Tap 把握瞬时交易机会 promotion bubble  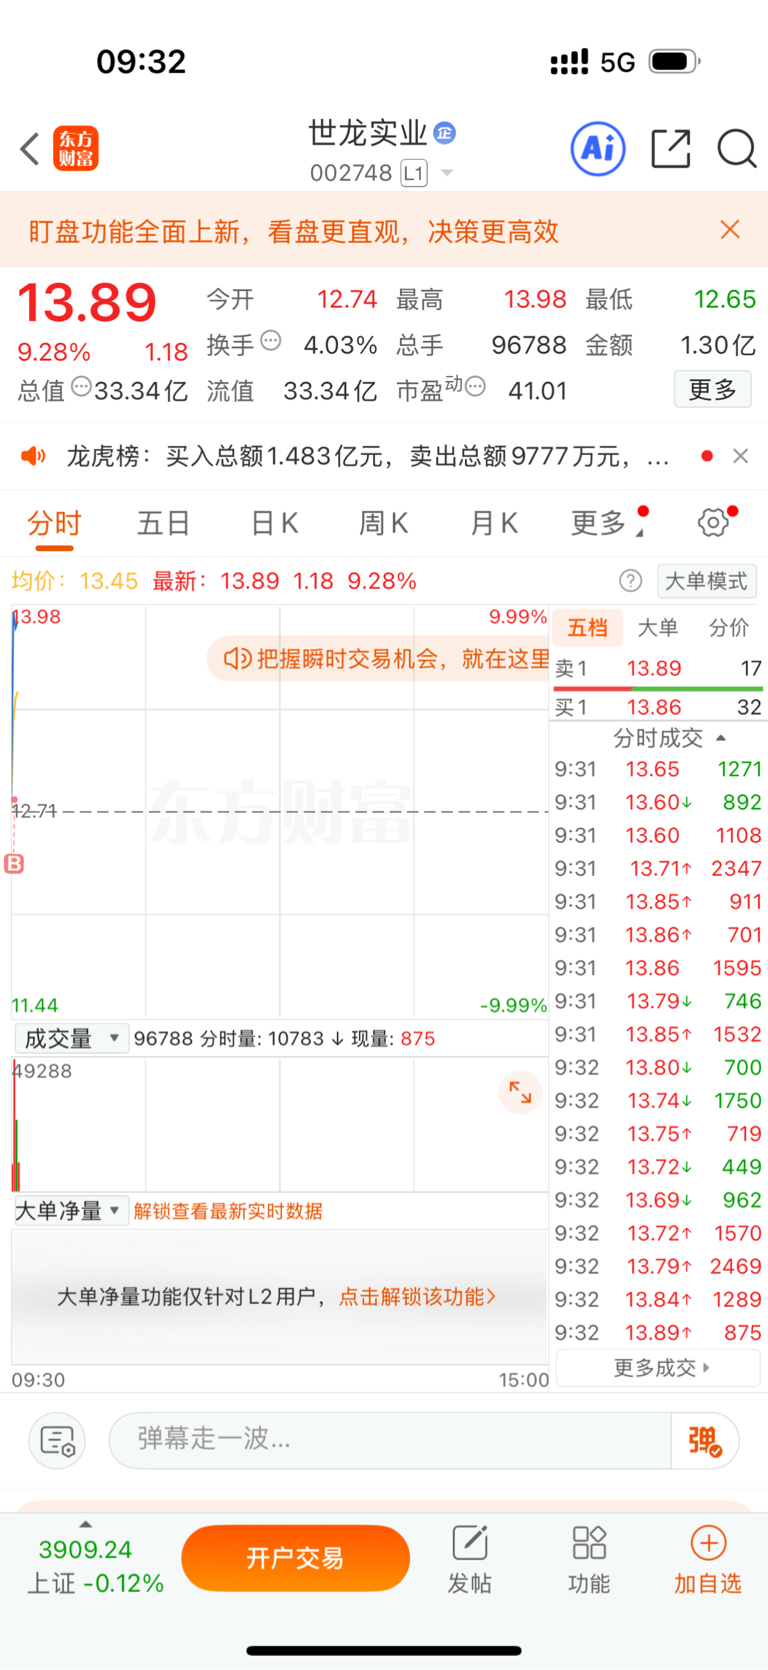point(379,658)
